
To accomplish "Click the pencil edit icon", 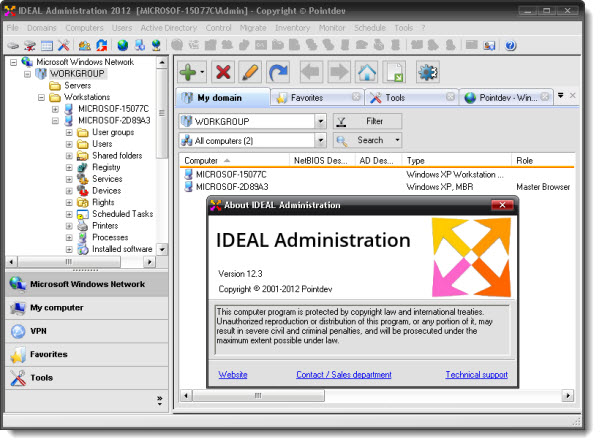I will pyautogui.click(x=250, y=72).
